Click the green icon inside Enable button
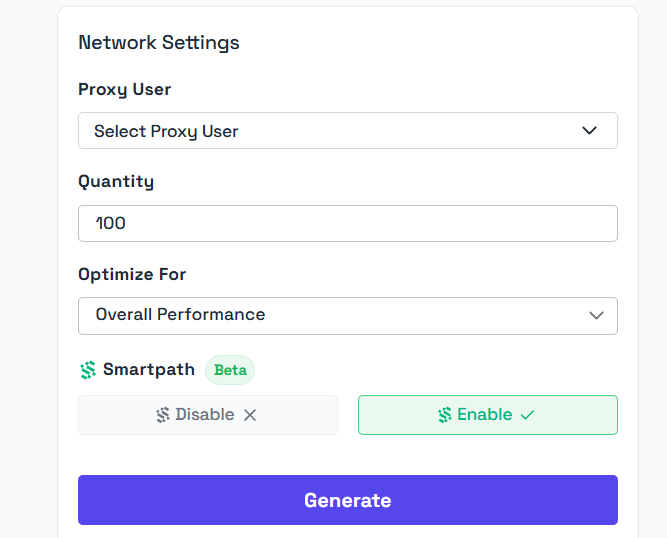The image size is (667, 538). [445, 415]
